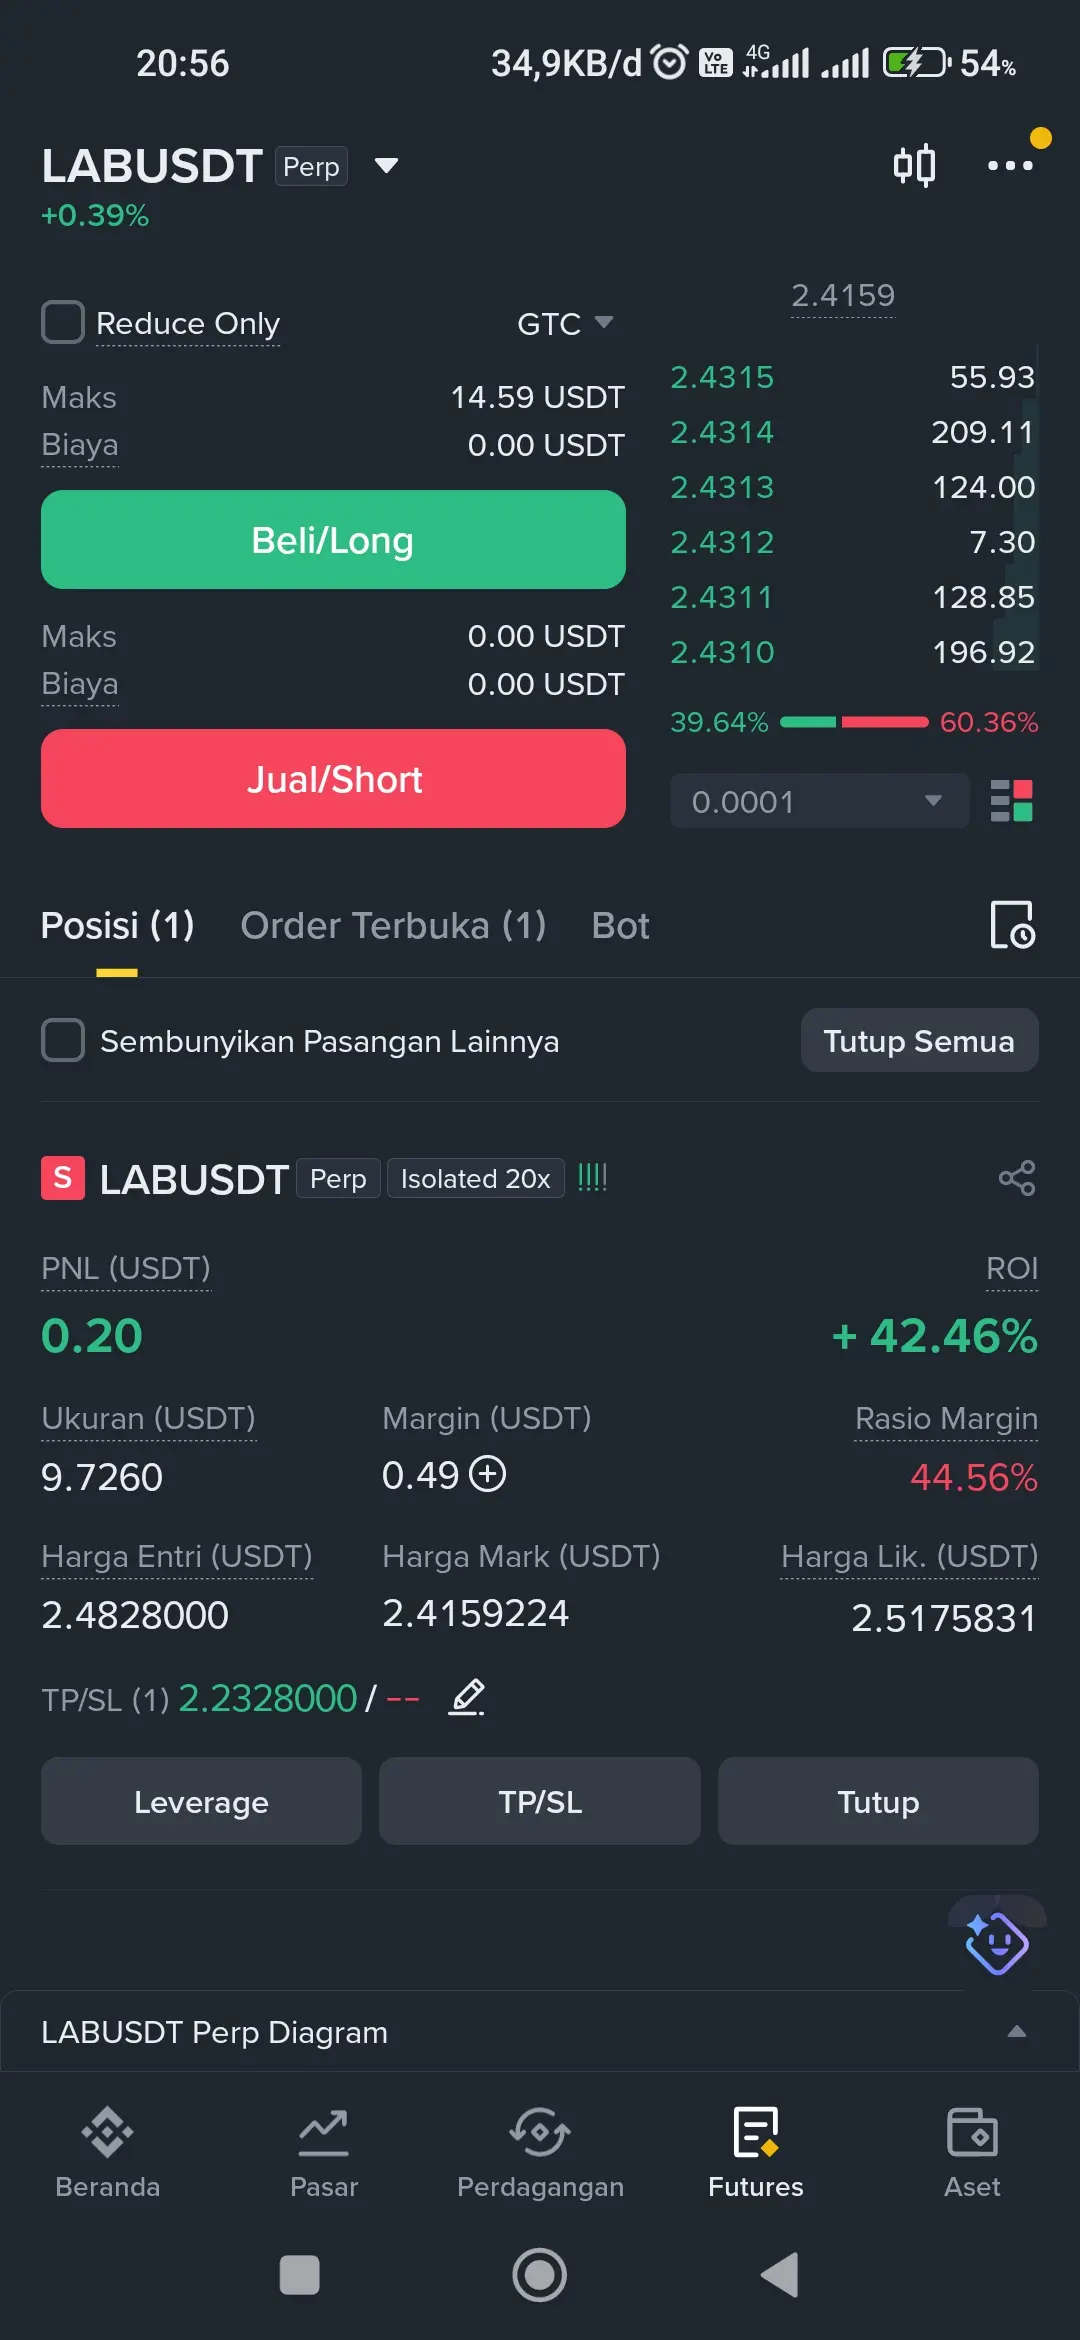Viewport: 1080px width, 2340px height.
Task: Open the AI assistant floating icon
Action: [996, 1943]
